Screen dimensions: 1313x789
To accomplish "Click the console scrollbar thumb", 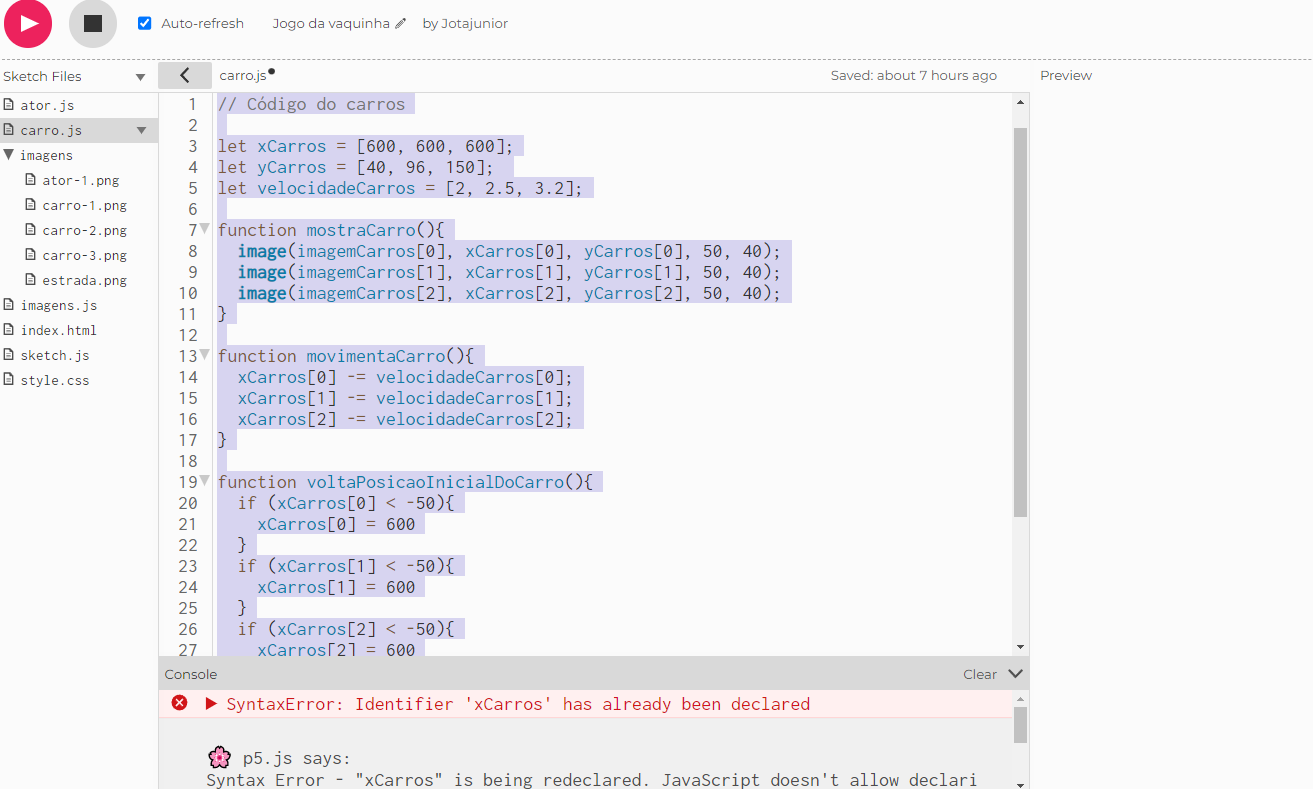I will click(1020, 725).
